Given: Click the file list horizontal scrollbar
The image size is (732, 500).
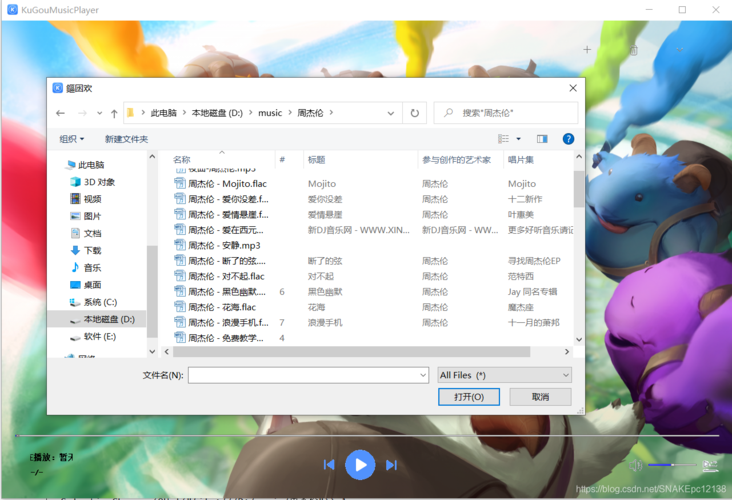Looking at the screenshot, I should pos(351,352).
